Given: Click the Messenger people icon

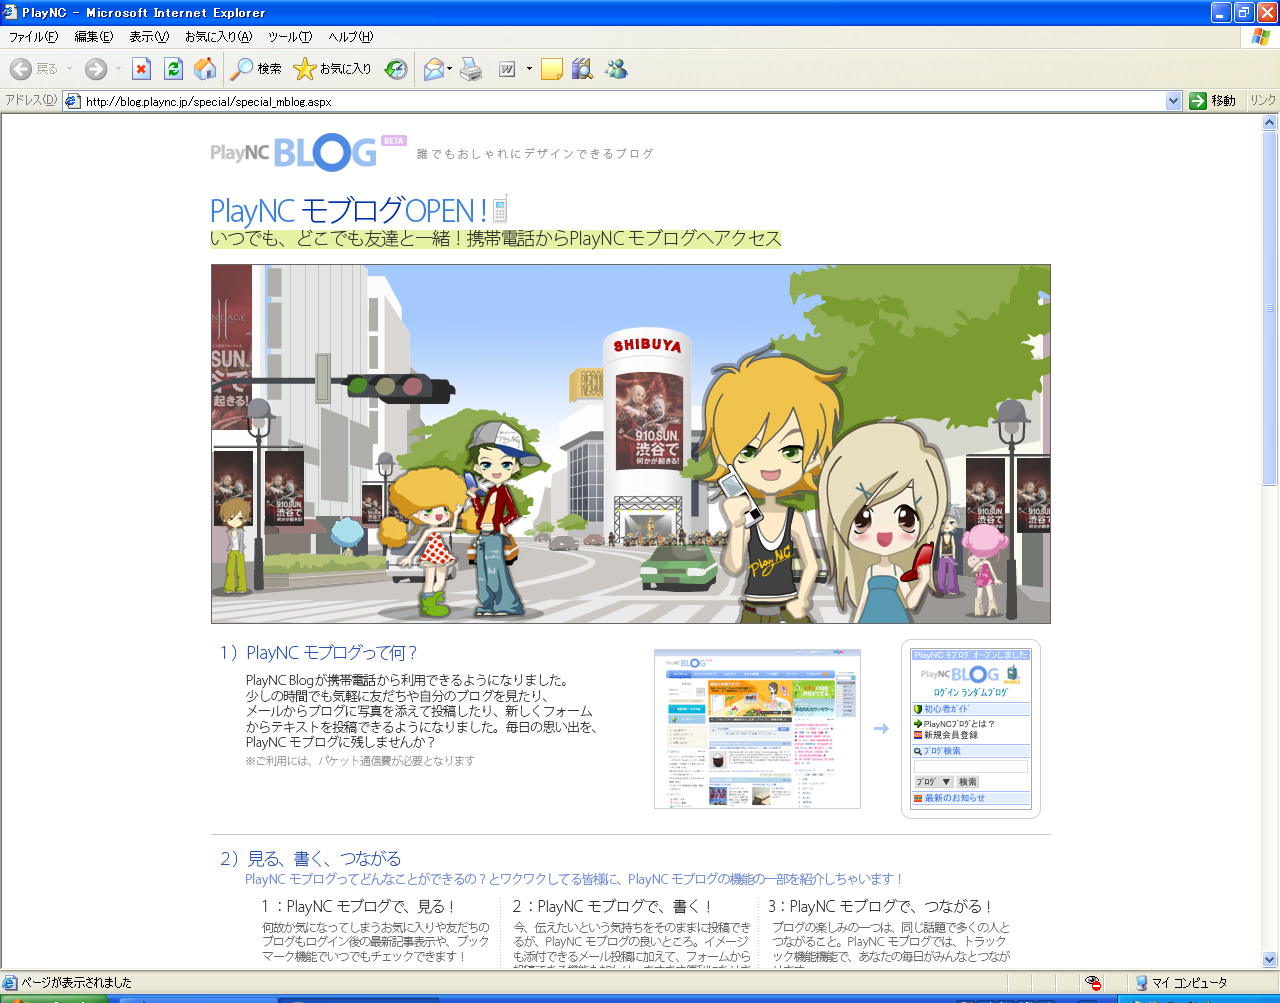Looking at the screenshot, I should [x=616, y=69].
